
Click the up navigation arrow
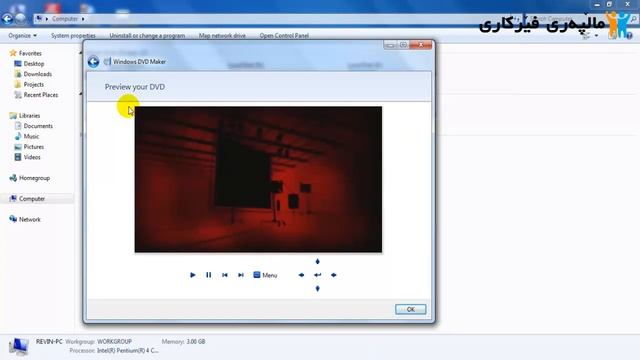pyautogui.click(x=318, y=261)
